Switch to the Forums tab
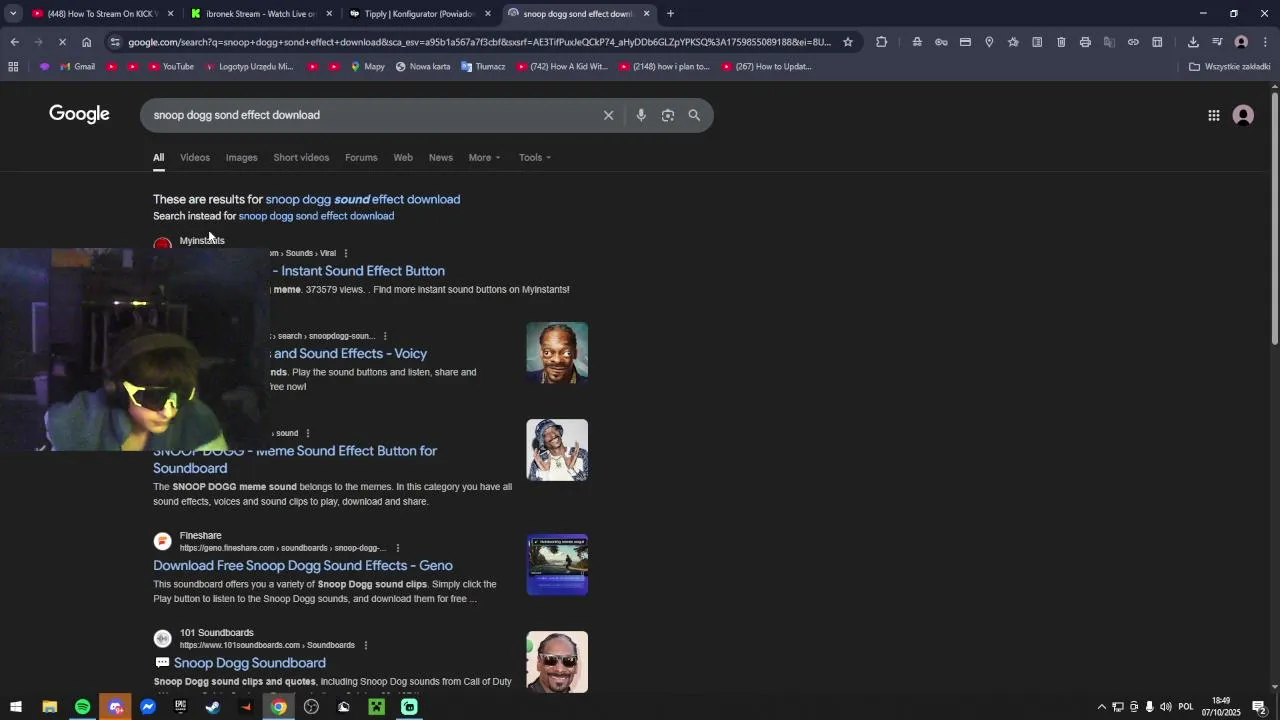 pyautogui.click(x=361, y=158)
